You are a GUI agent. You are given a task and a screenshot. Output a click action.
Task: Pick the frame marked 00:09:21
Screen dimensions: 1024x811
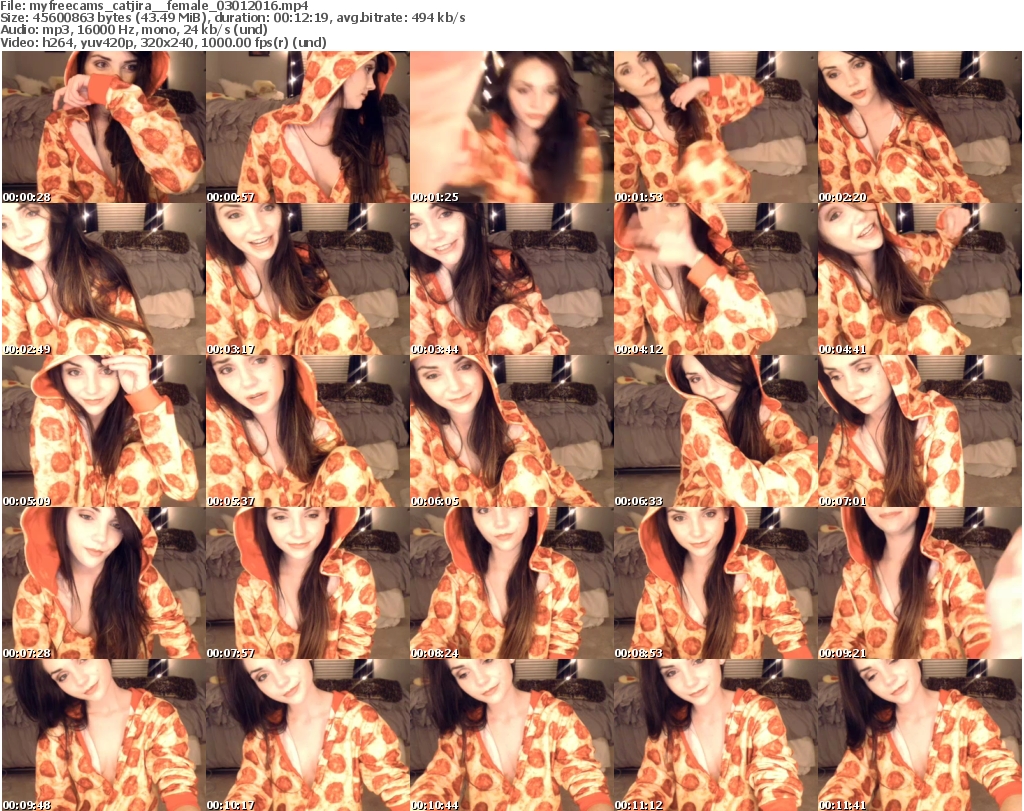(920, 583)
